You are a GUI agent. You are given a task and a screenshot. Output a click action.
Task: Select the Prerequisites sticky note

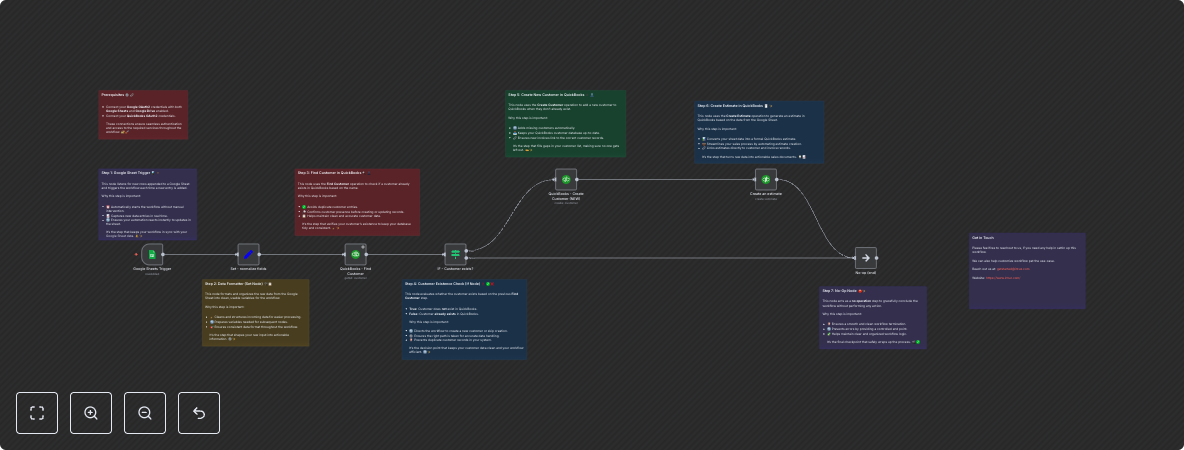(143, 115)
